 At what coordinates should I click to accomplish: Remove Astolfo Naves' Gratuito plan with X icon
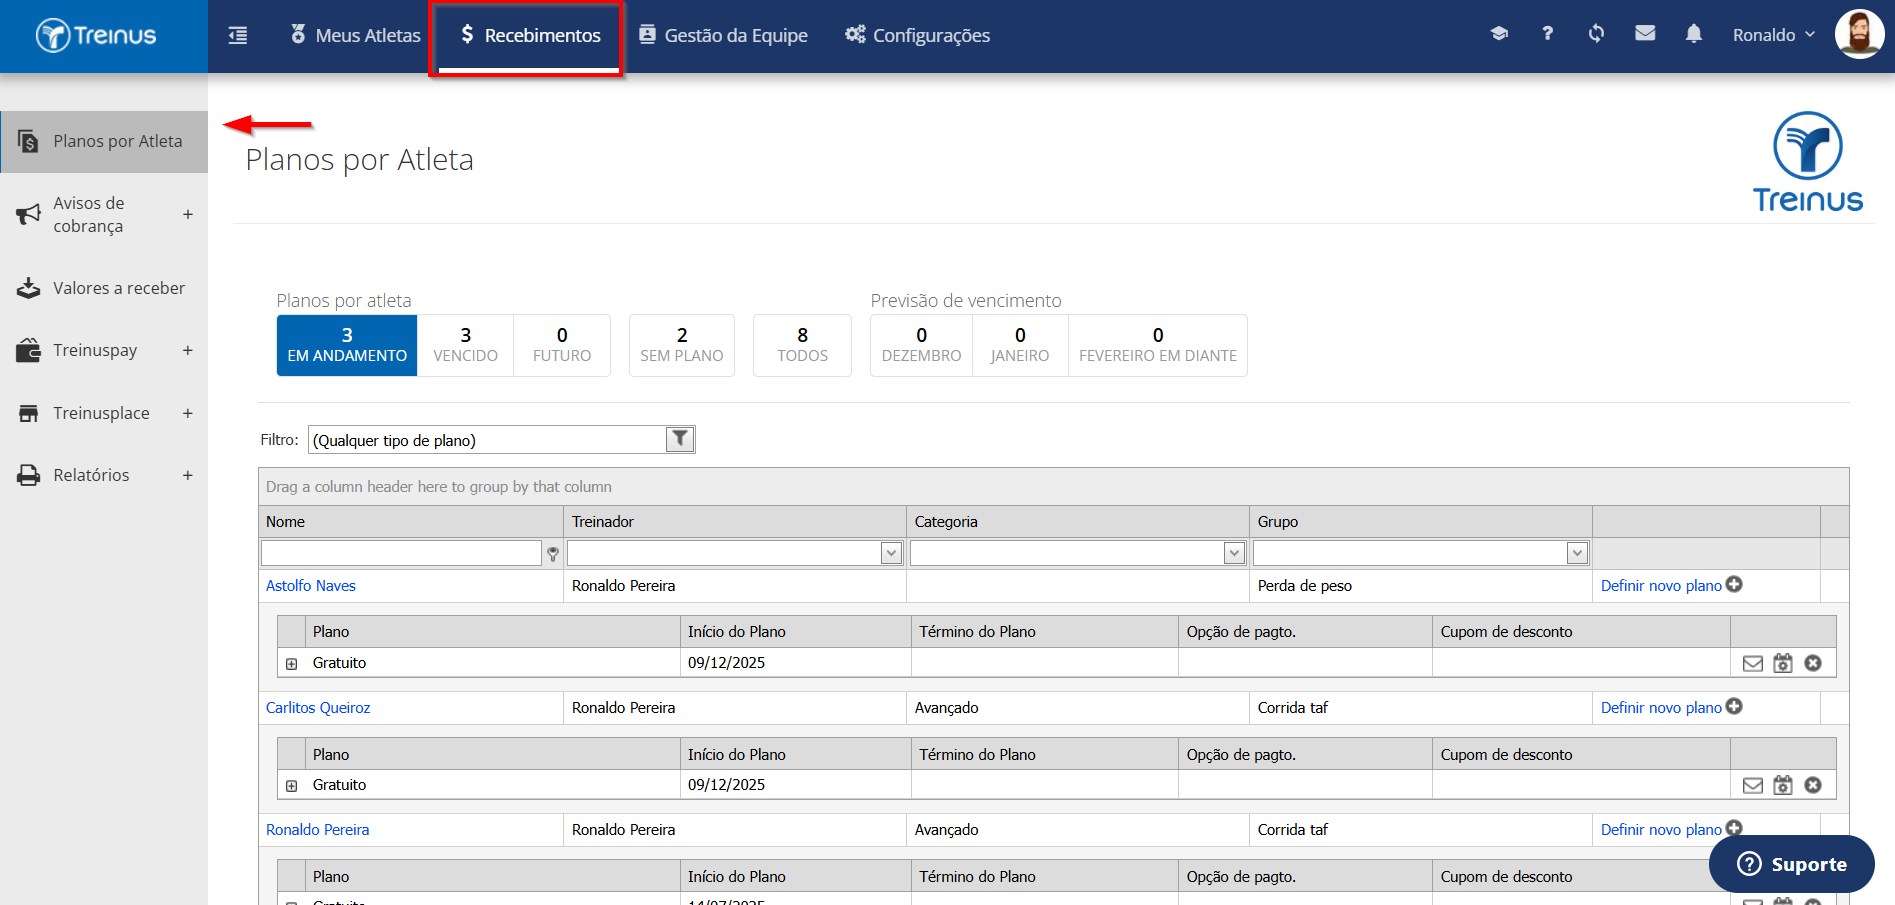tap(1813, 663)
